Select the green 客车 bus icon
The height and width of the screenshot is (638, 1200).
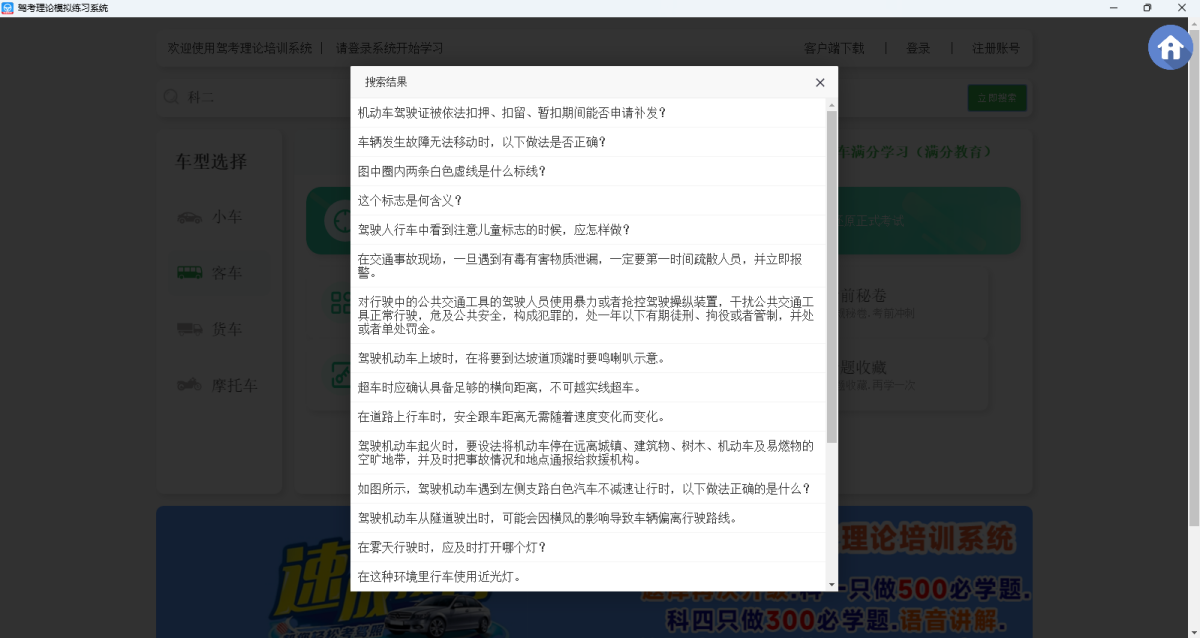(189, 272)
